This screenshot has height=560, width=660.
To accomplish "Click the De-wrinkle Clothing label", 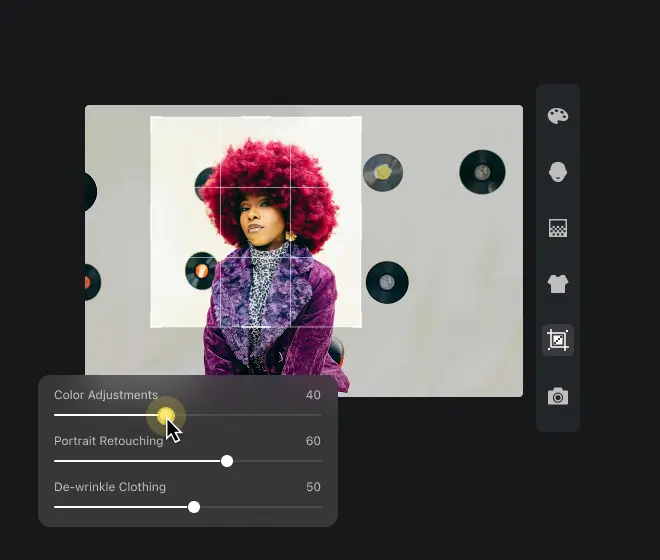I will [110, 487].
